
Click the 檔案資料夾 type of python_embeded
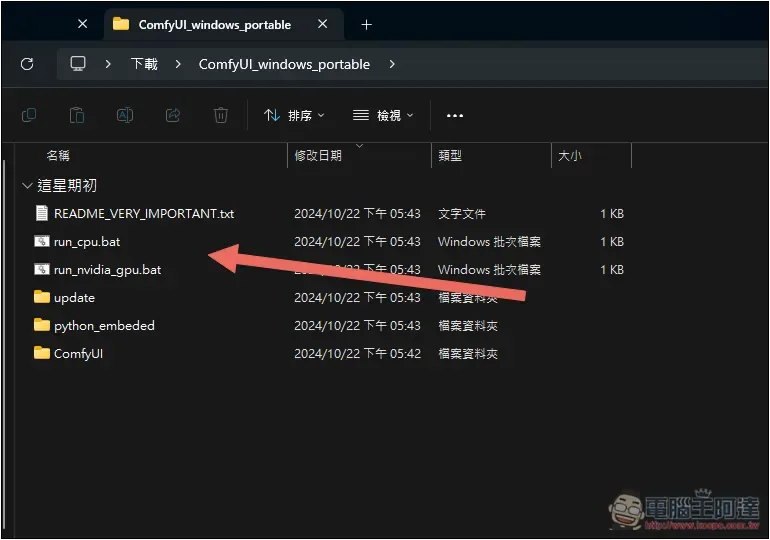coord(468,325)
